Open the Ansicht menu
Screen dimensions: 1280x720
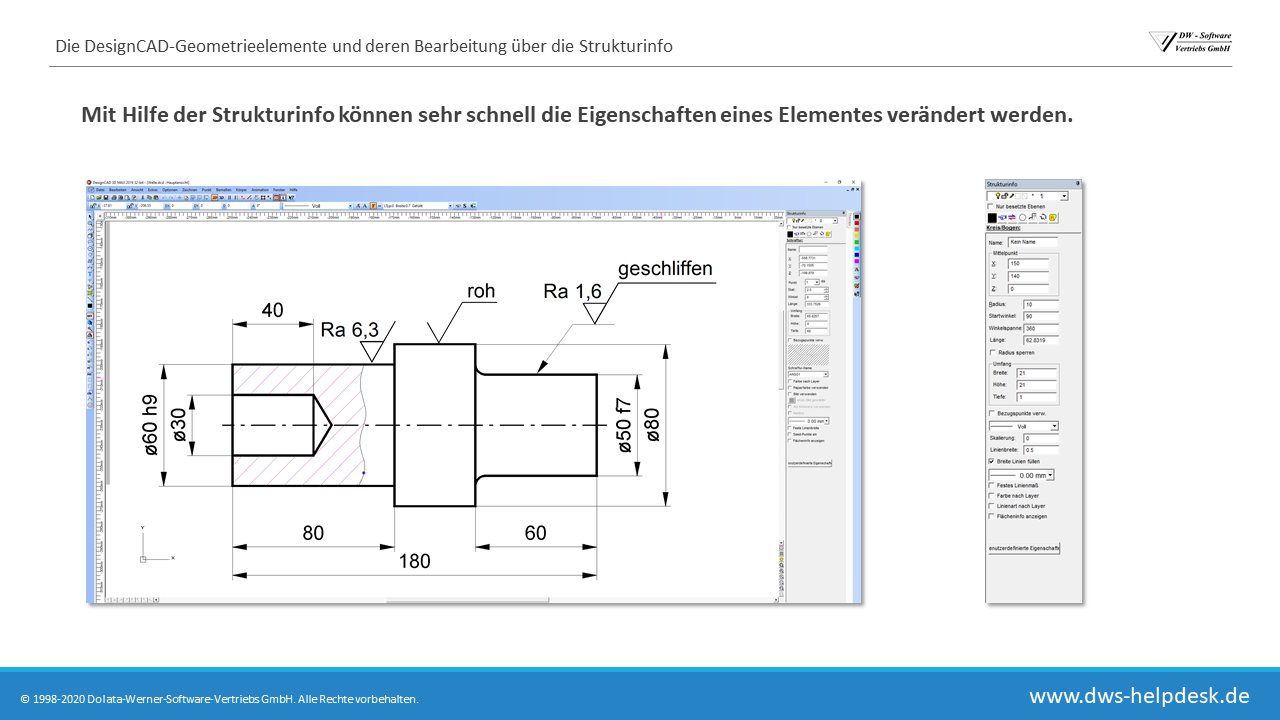tap(137, 190)
